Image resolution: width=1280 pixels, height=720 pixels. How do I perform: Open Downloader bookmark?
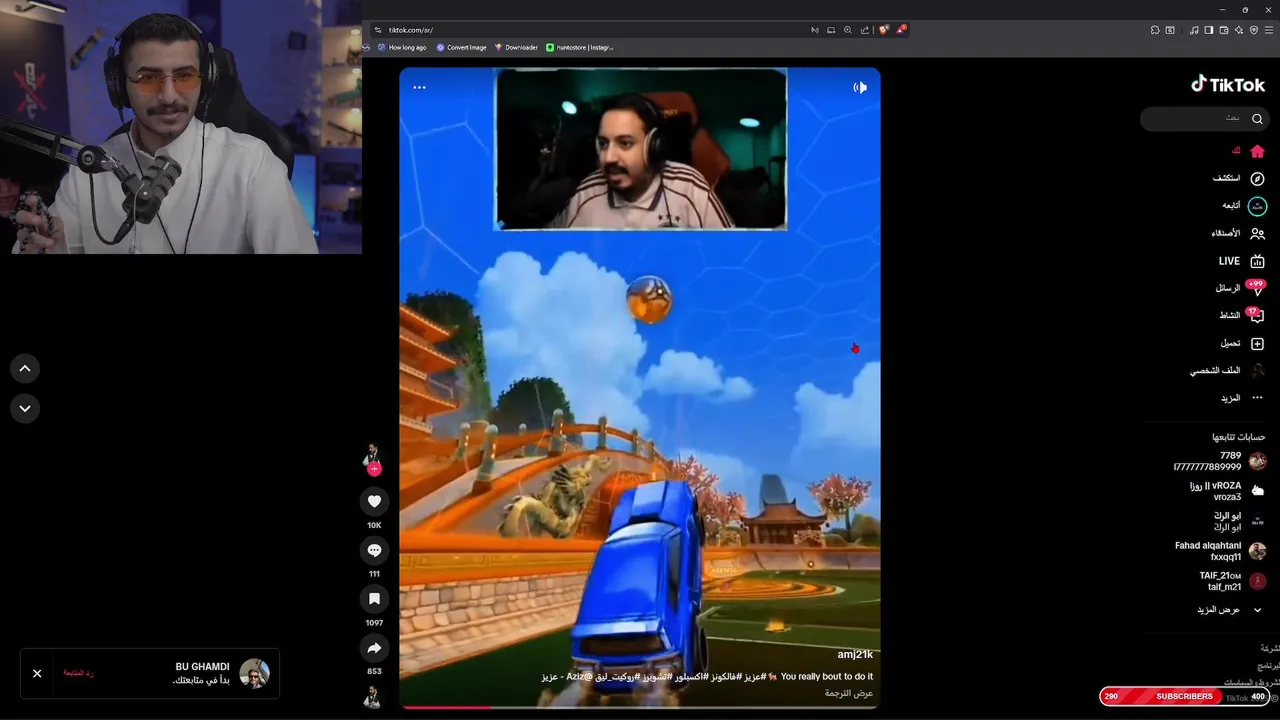(x=516, y=47)
